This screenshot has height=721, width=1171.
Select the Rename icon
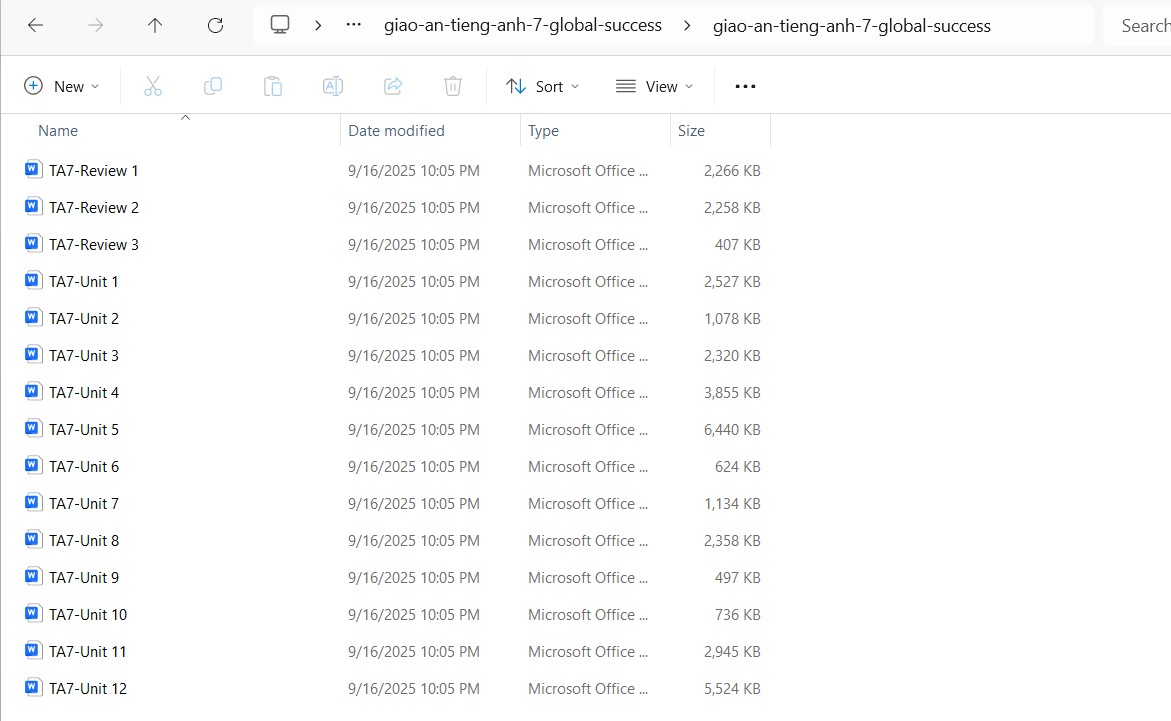click(333, 86)
